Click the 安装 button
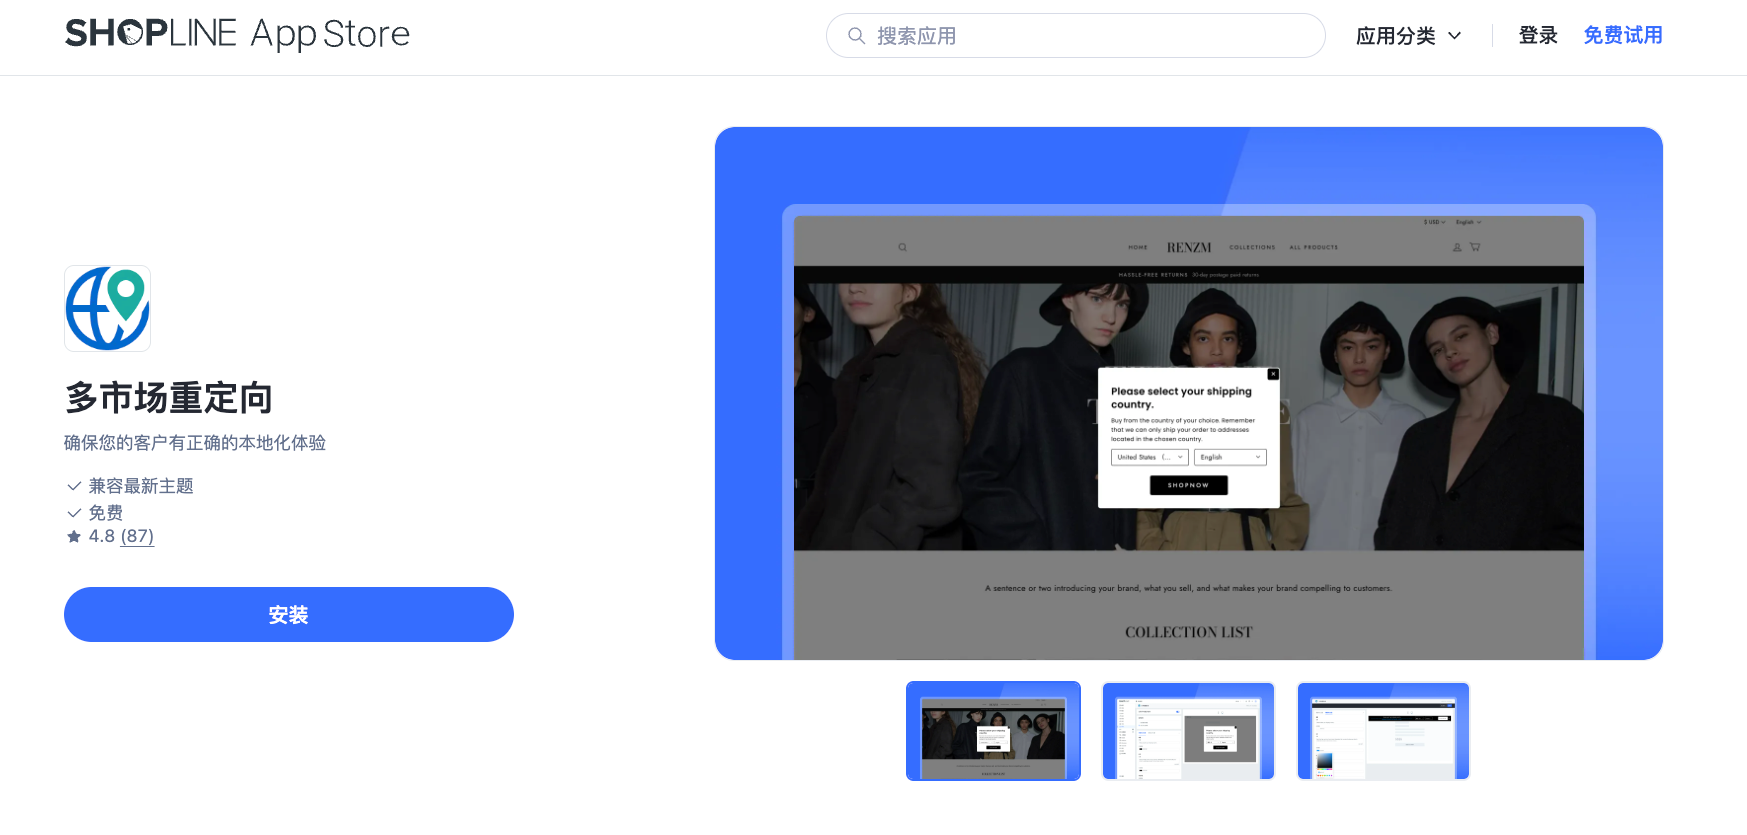This screenshot has height=835, width=1747. (x=289, y=614)
